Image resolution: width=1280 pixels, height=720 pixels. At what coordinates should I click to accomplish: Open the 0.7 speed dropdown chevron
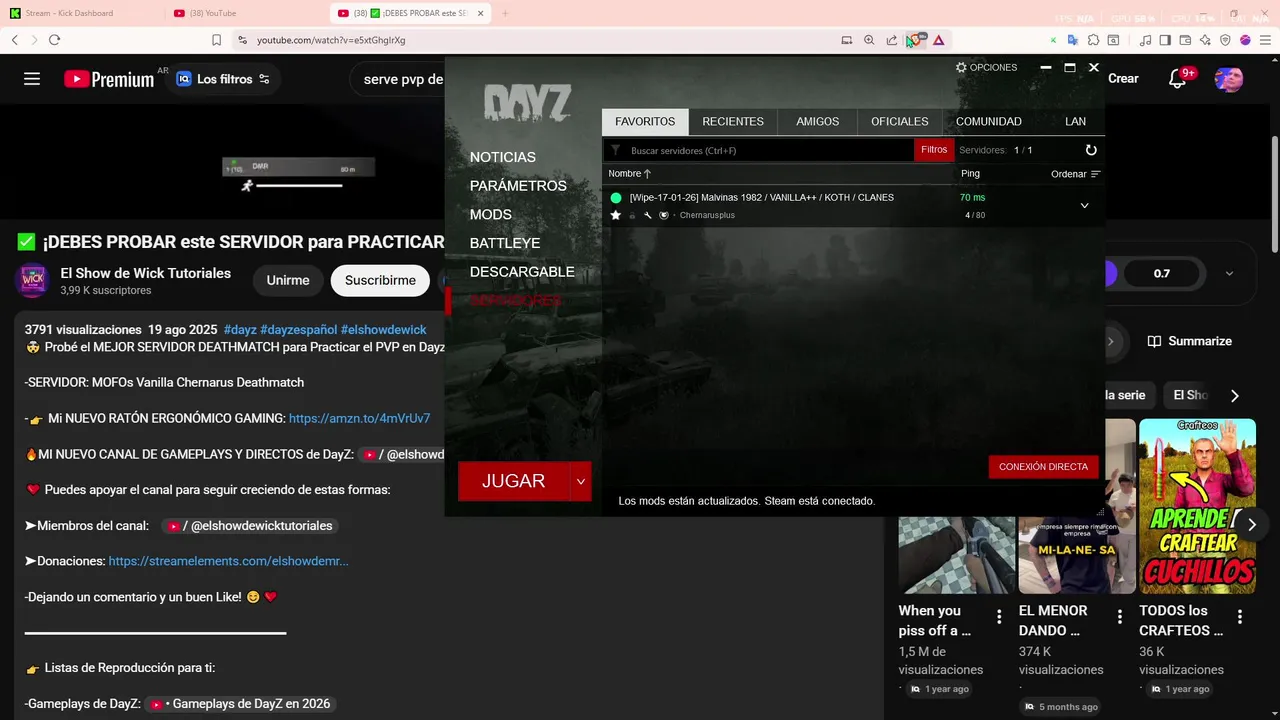(1229, 273)
